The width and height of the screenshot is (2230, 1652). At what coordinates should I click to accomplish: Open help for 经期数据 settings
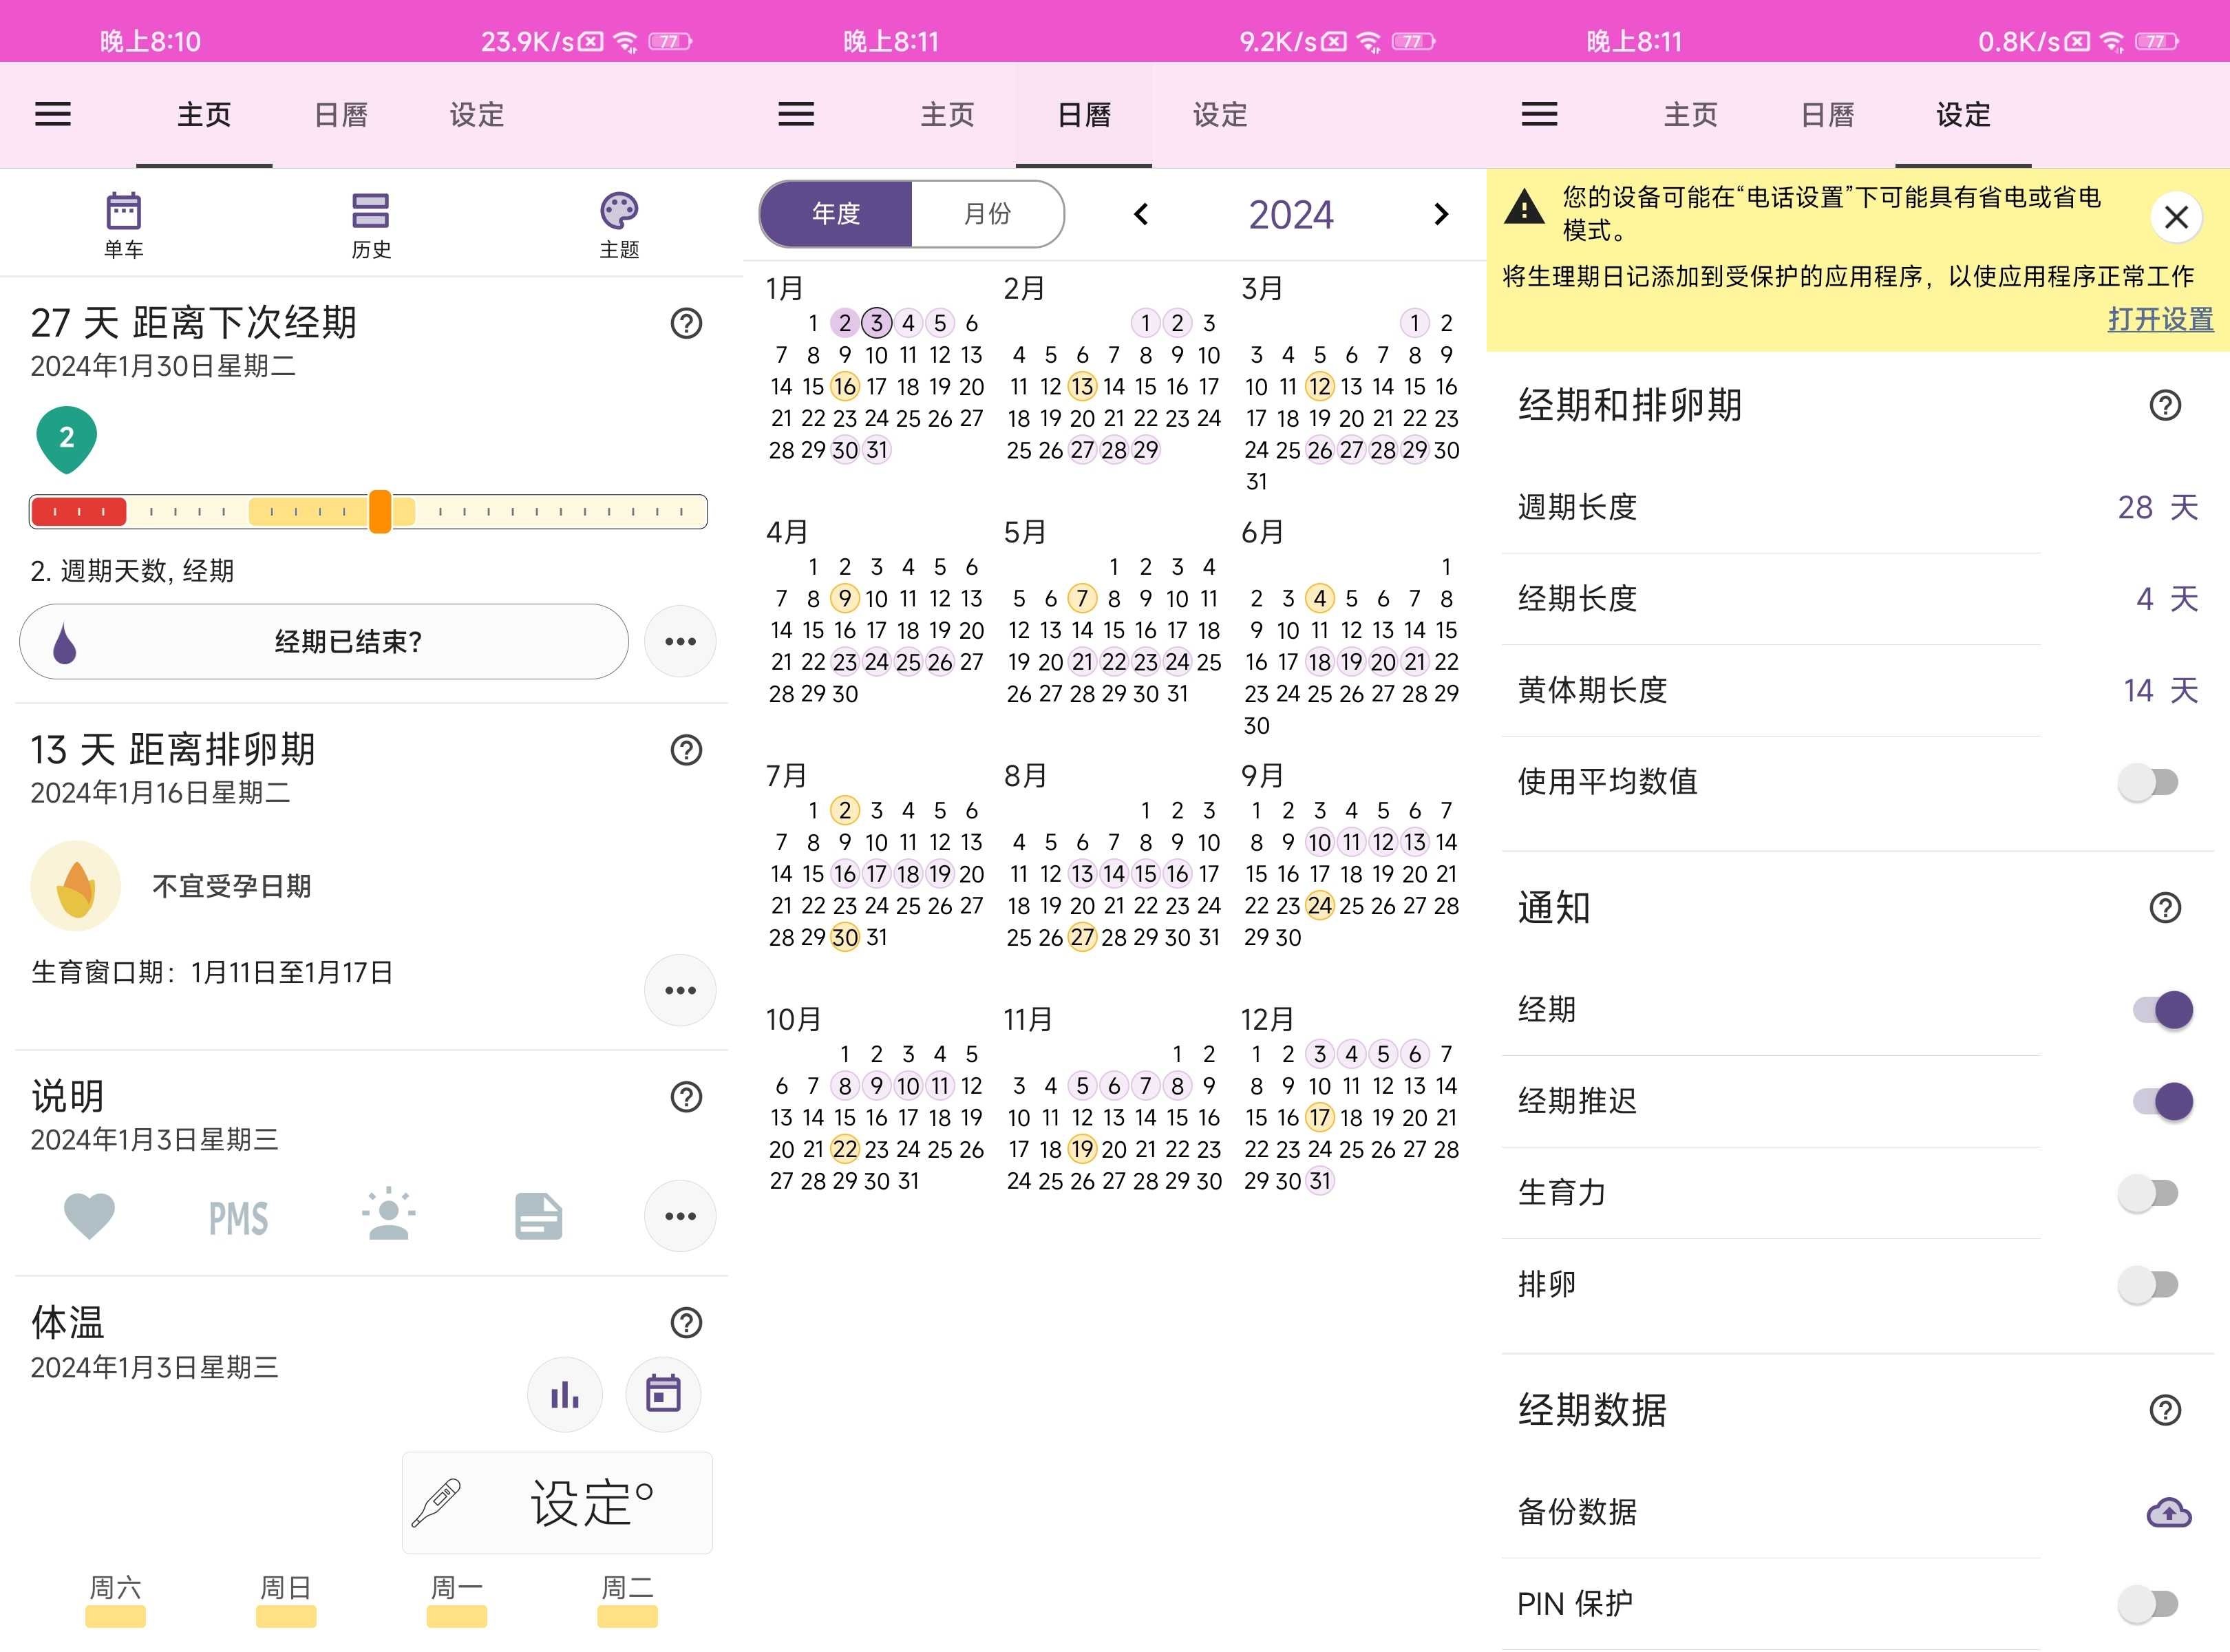pyautogui.click(x=2165, y=1410)
